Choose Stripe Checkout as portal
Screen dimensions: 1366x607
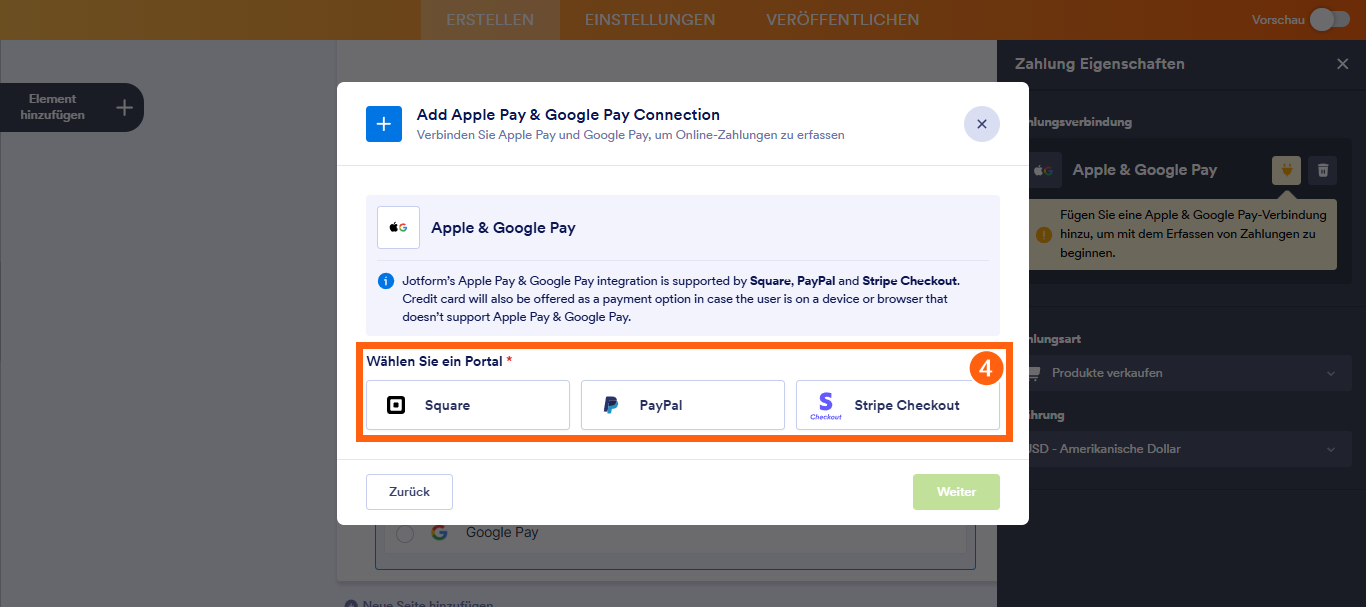tap(898, 405)
